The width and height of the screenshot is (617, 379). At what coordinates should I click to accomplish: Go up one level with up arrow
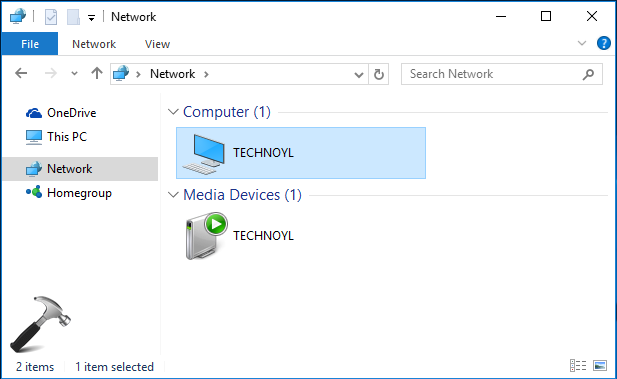(97, 73)
